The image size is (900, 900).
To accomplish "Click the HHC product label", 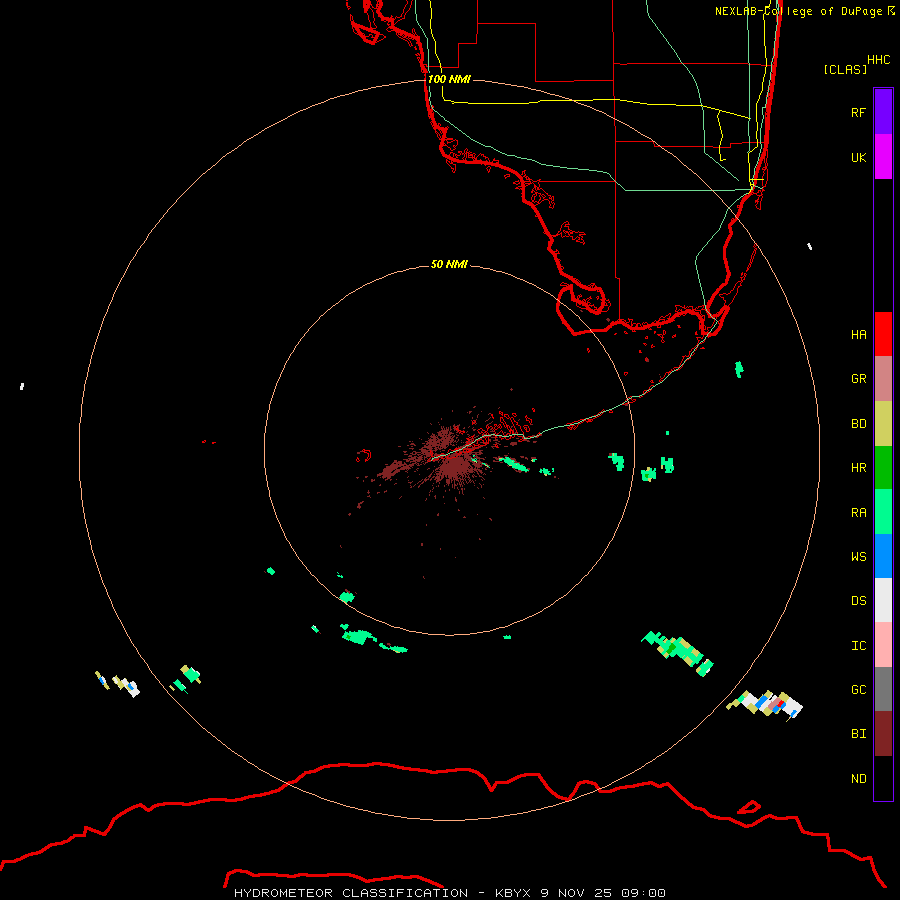I will (x=878, y=60).
